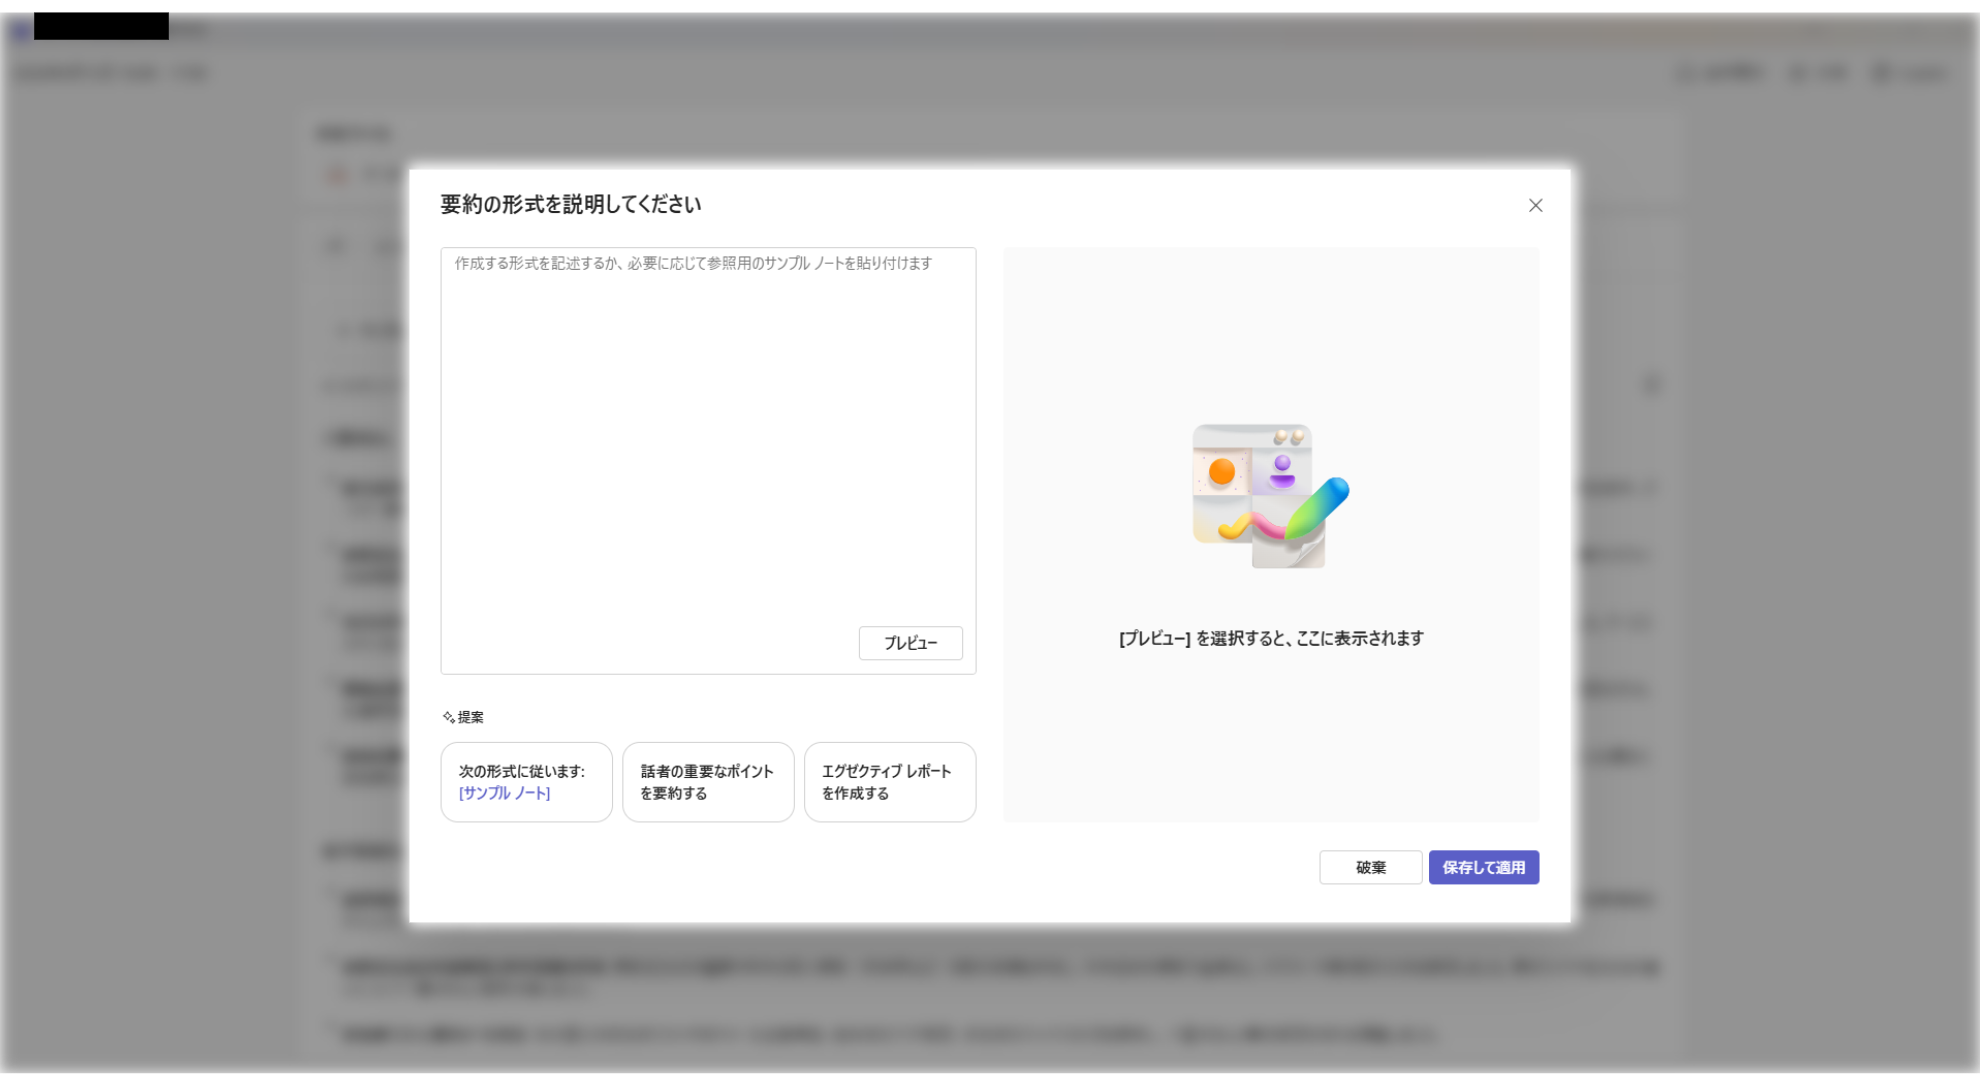The height and width of the screenshot is (1080, 1980).
Task: Click the blurred red icon left of dialog
Action: tap(337, 175)
